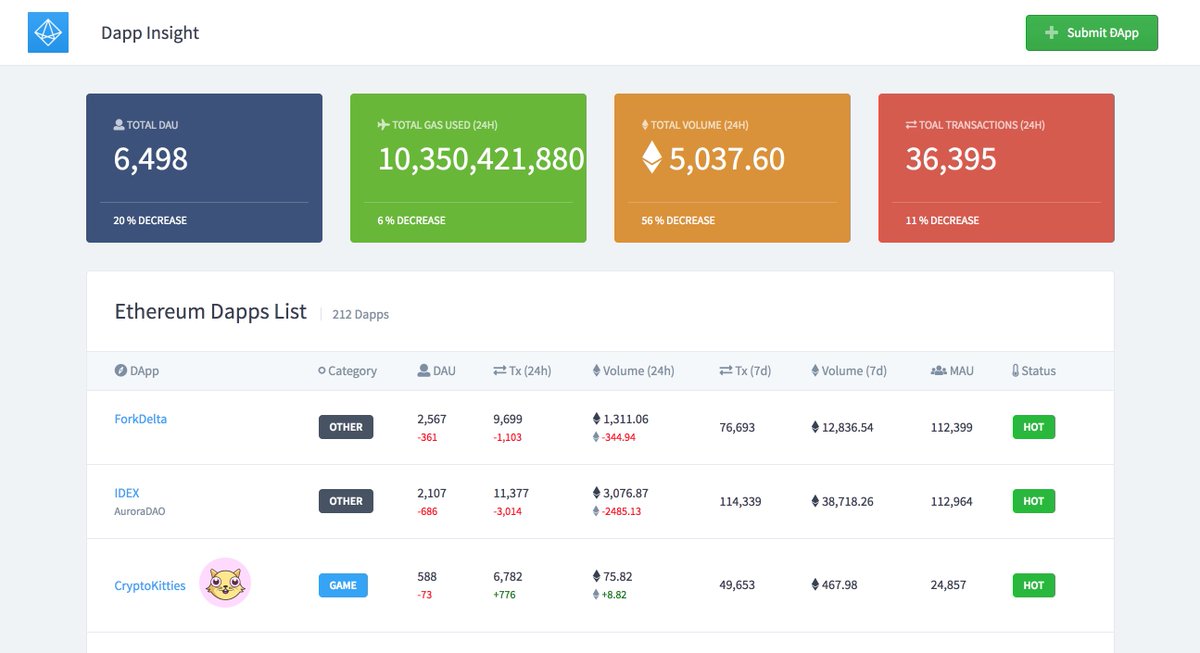Click the Dapp Insight logo icon
Image resolution: width=1200 pixels, height=653 pixels.
[x=48, y=33]
